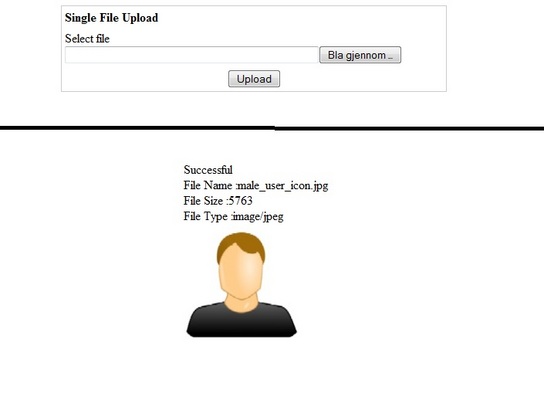Viewport: 544px width, 400px height.
Task: Click the black shirt of the user avatar
Action: 241,321
